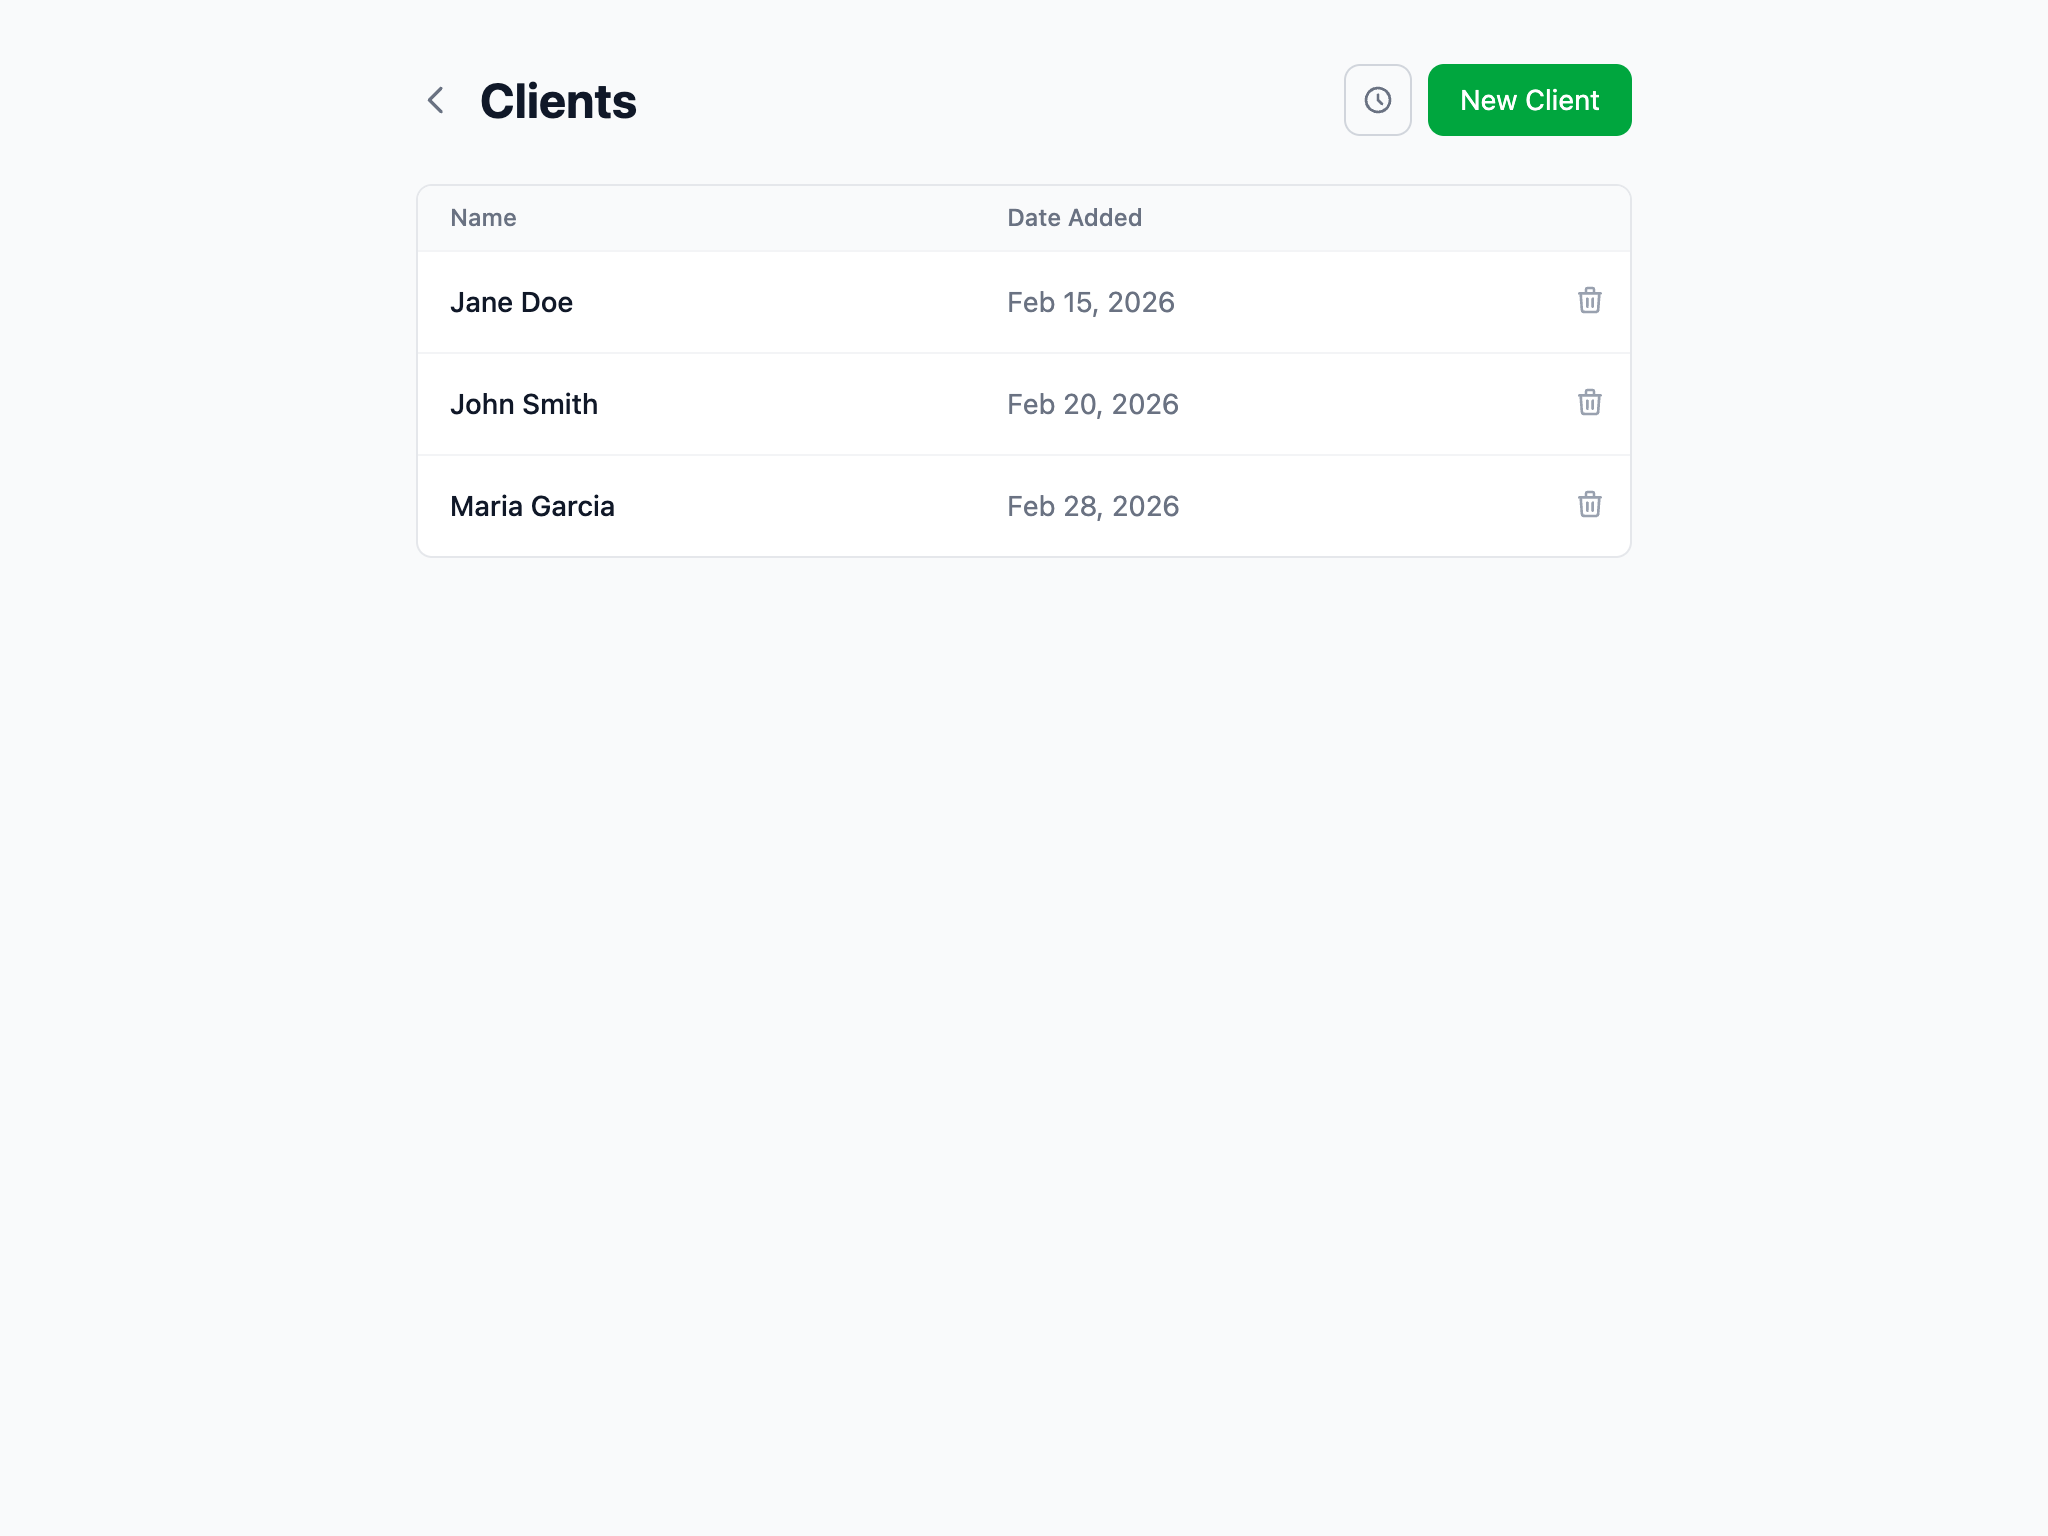2048x1536 pixels.
Task: Navigate back with the chevron arrow
Action: pos(436,100)
